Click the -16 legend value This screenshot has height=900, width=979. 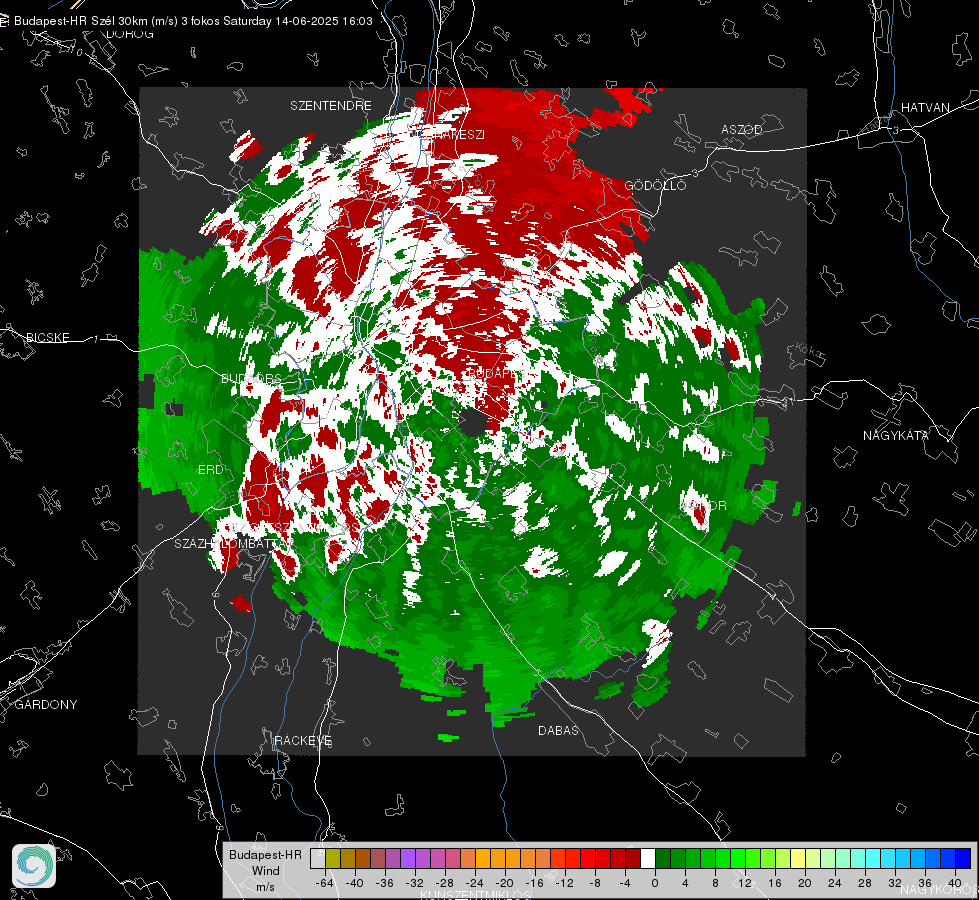click(534, 883)
